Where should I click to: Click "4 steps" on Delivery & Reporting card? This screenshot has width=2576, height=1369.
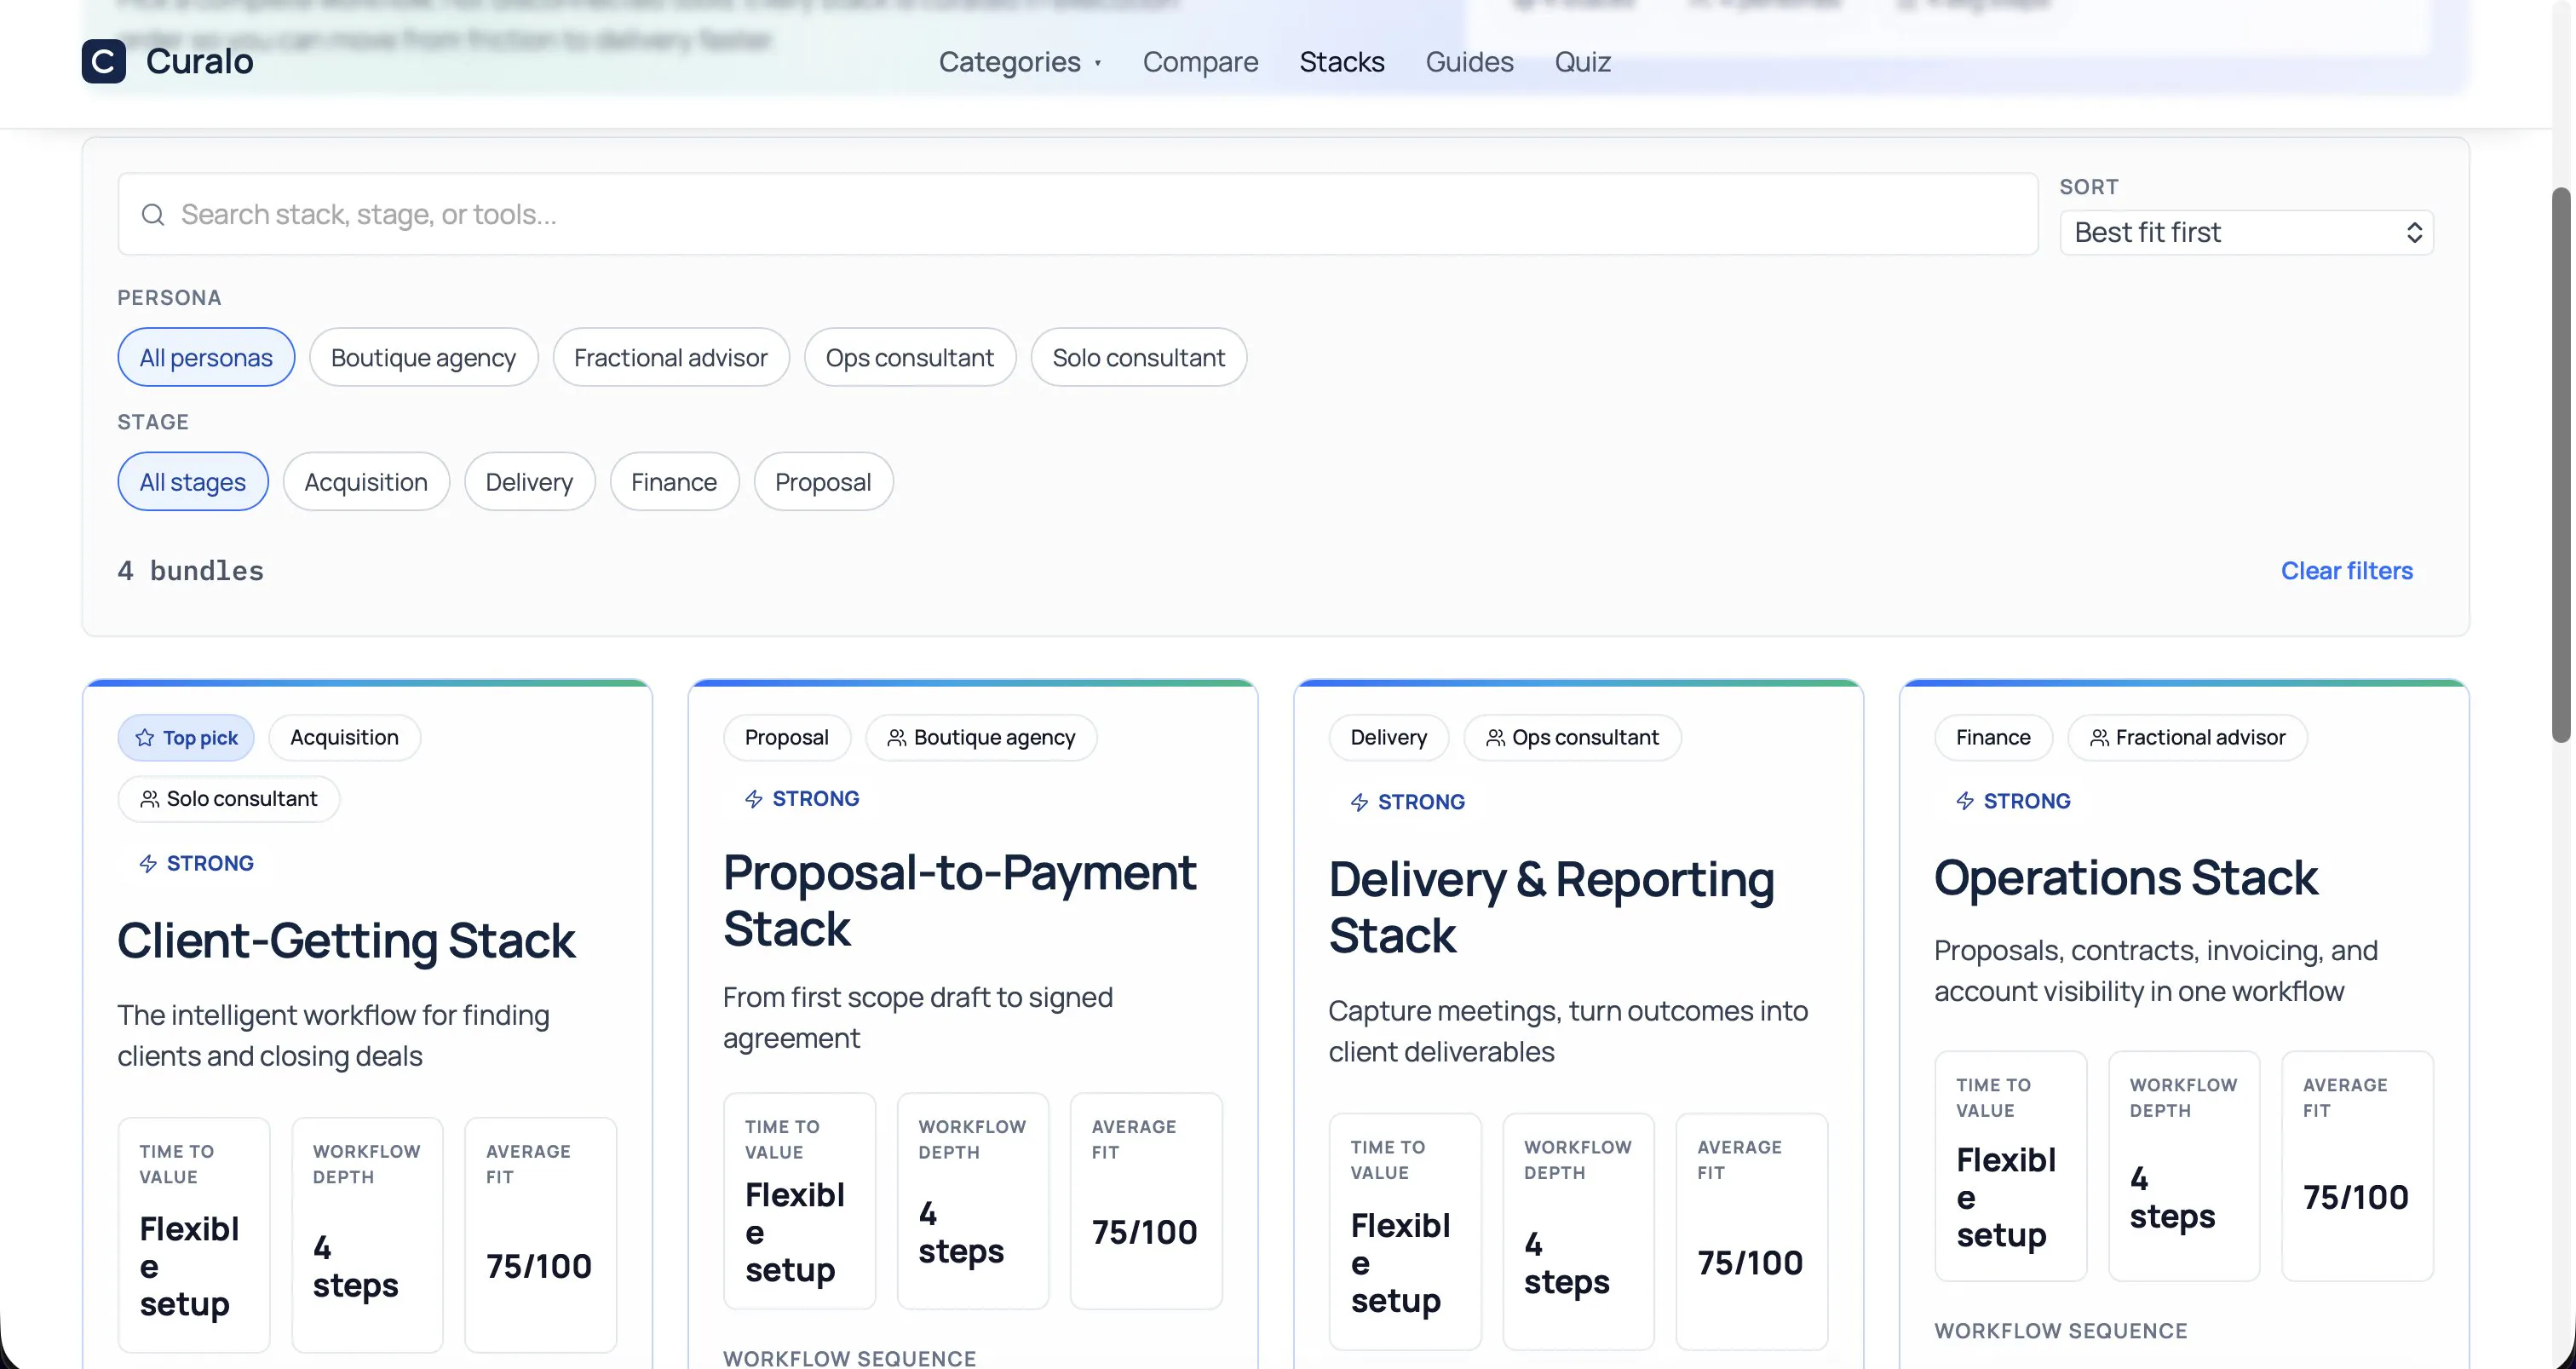tap(1567, 1263)
